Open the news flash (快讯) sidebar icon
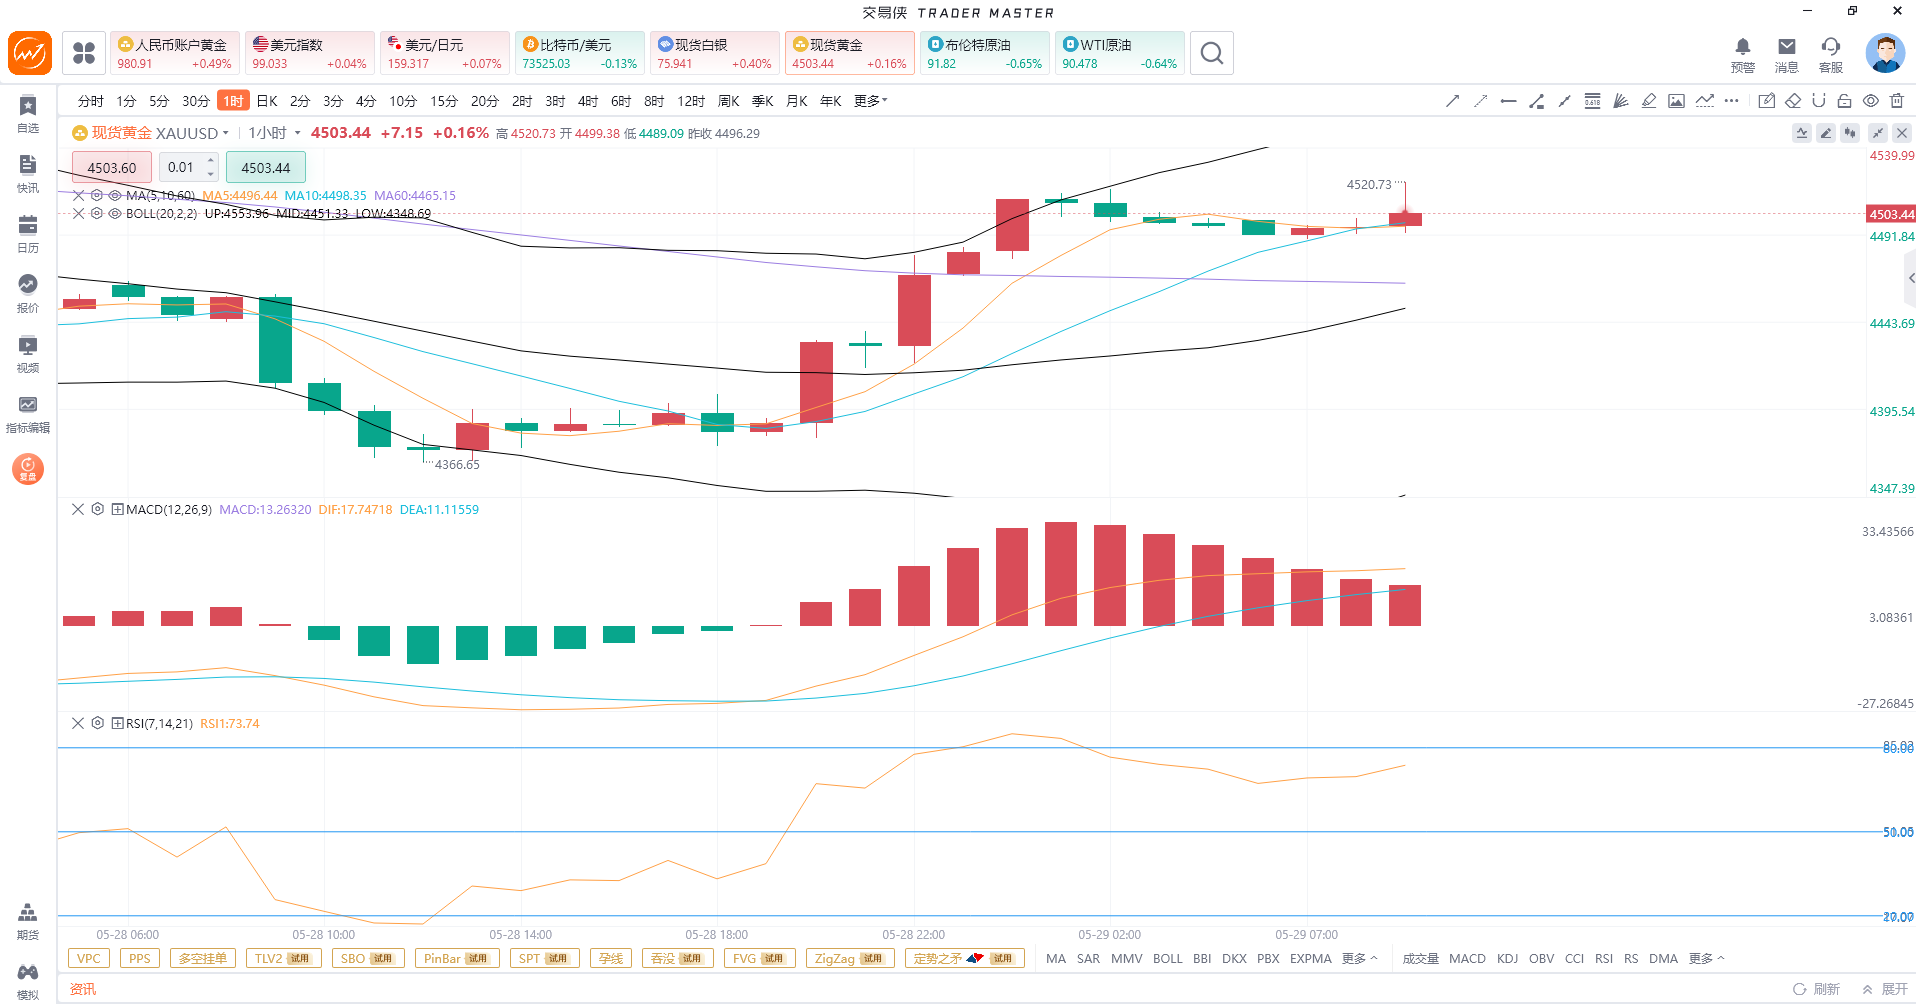The height and width of the screenshot is (1004, 1916). tap(28, 174)
